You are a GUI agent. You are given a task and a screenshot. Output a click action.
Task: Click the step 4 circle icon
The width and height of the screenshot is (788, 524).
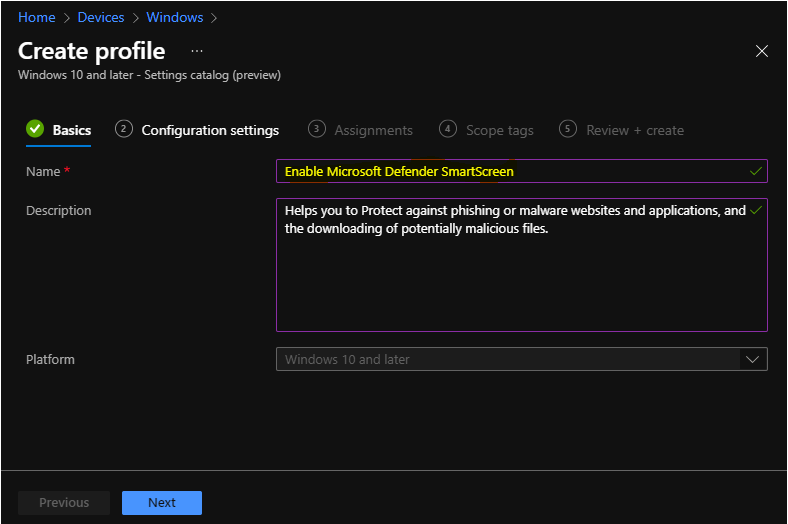pyautogui.click(x=448, y=129)
